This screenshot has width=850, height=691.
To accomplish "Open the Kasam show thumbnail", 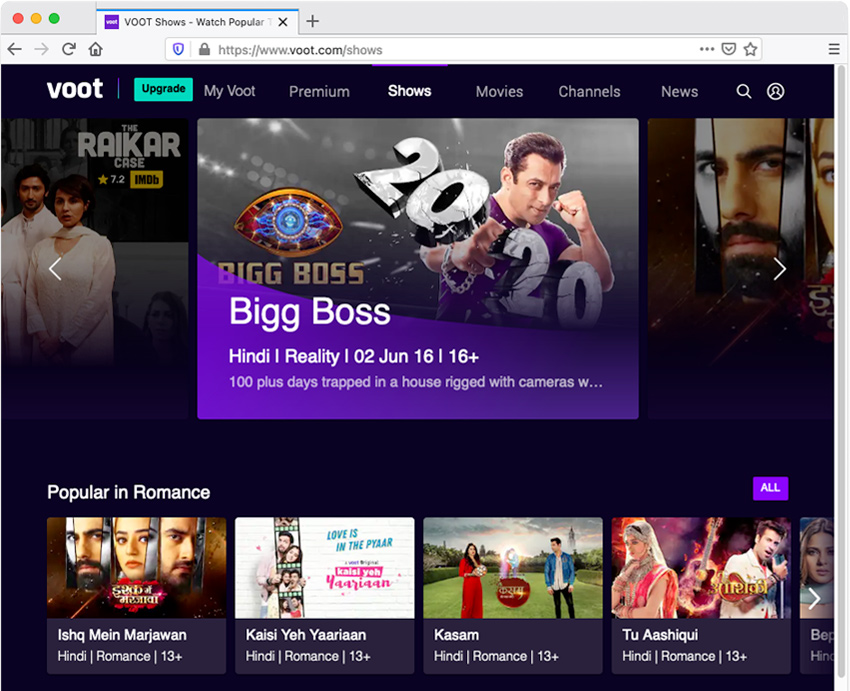I will (x=513, y=568).
